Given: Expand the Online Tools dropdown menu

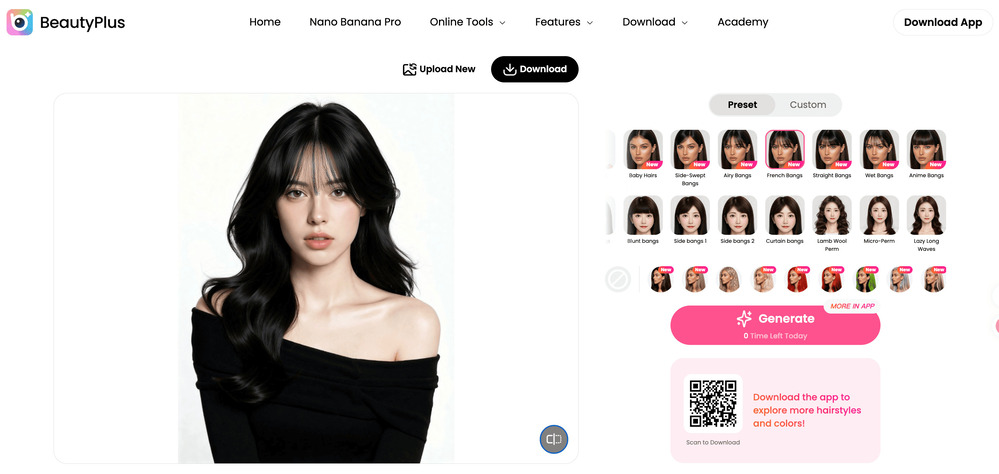Looking at the screenshot, I should tap(468, 22).
